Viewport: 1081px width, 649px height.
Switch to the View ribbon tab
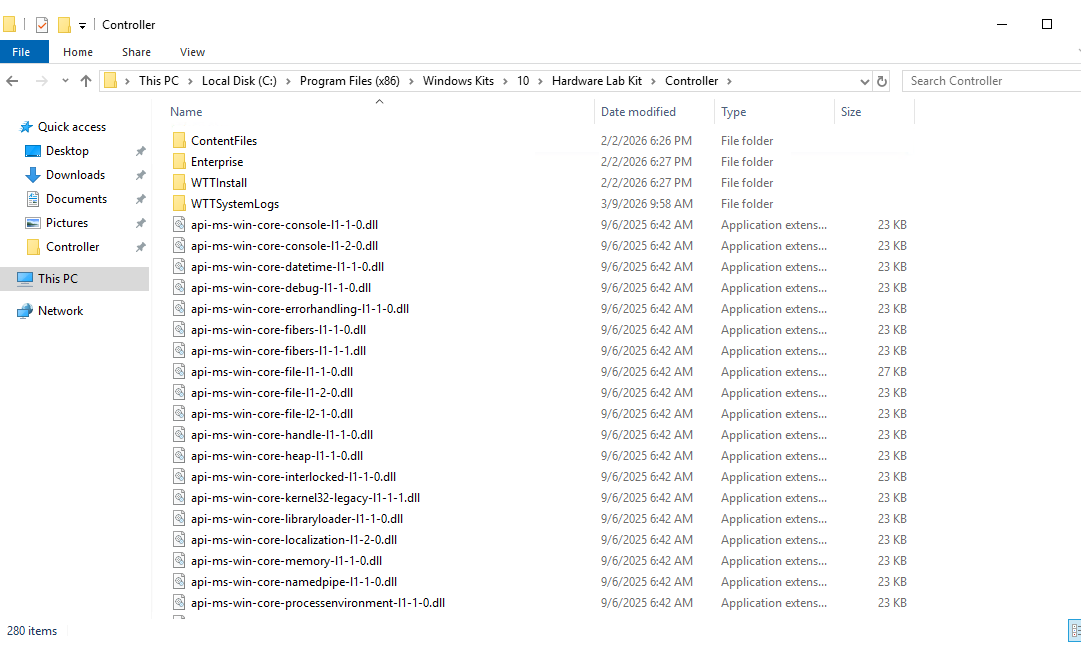tap(192, 52)
